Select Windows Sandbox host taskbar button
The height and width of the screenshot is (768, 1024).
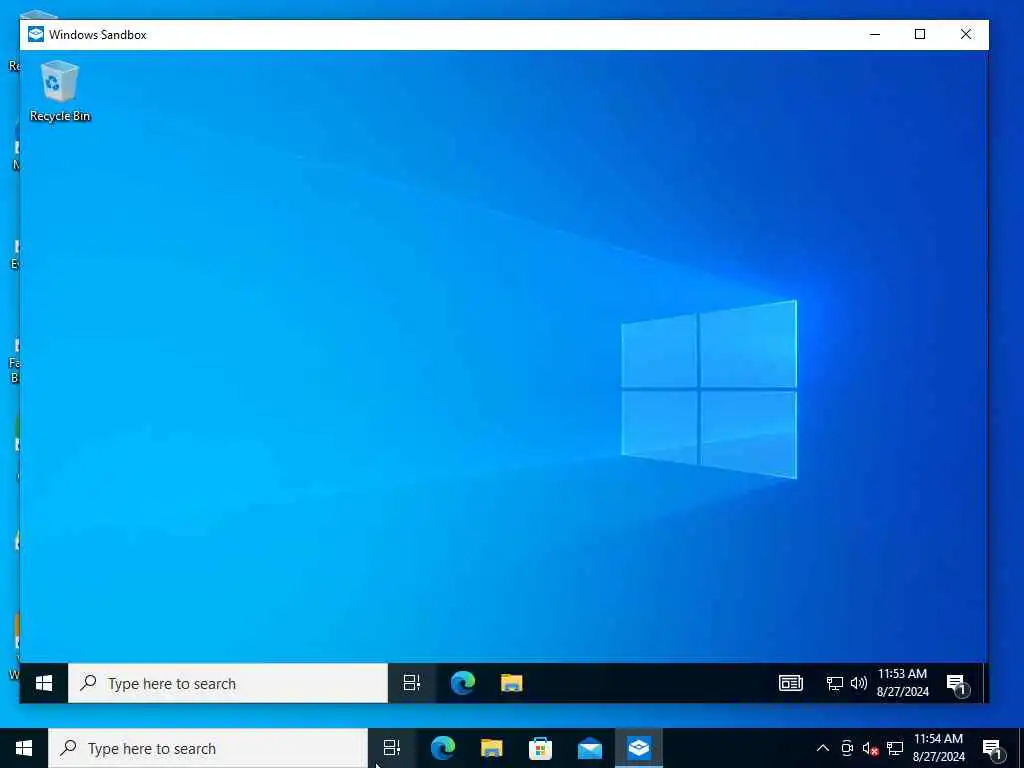[x=639, y=748]
